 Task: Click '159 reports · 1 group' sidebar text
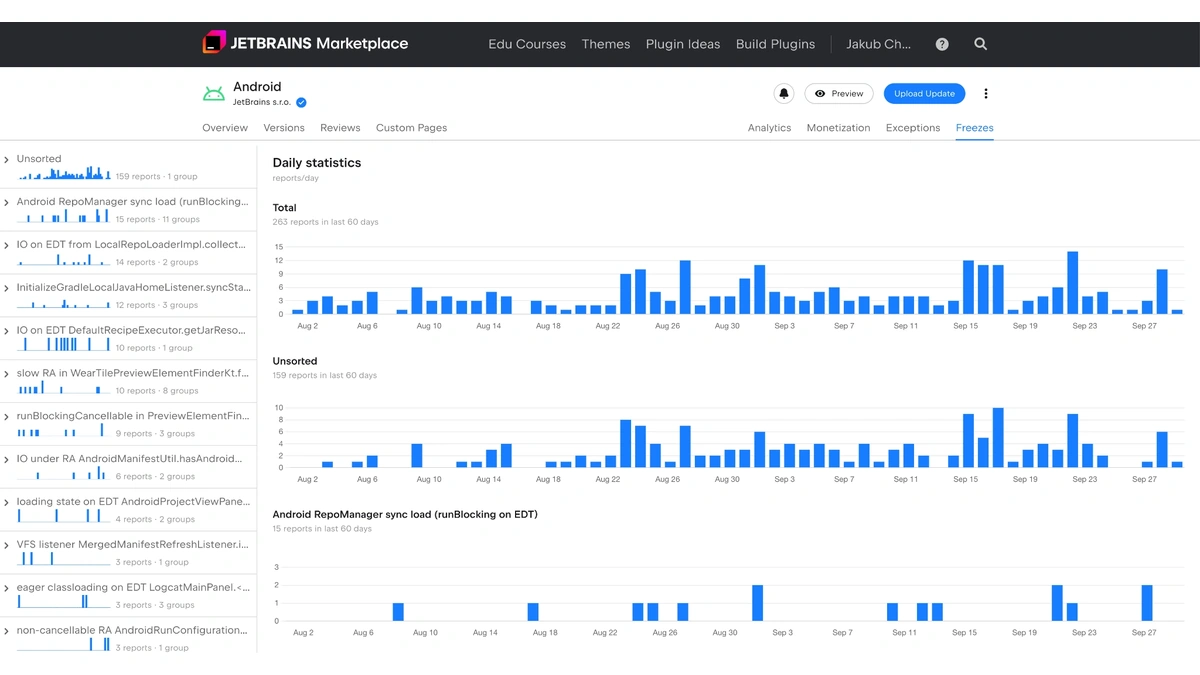tap(156, 177)
